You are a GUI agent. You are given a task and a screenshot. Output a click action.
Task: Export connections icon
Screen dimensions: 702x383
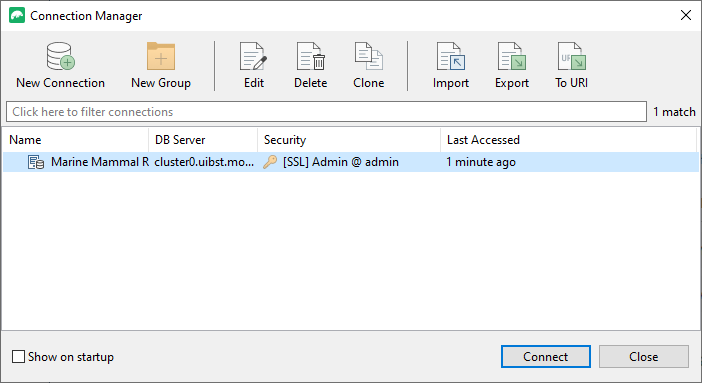tap(512, 56)
